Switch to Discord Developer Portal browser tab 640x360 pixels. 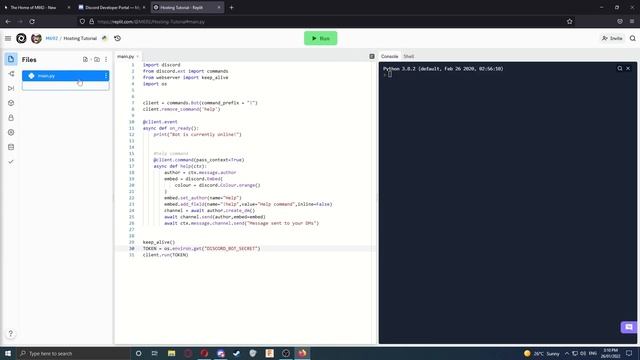(x=111, y=7)
